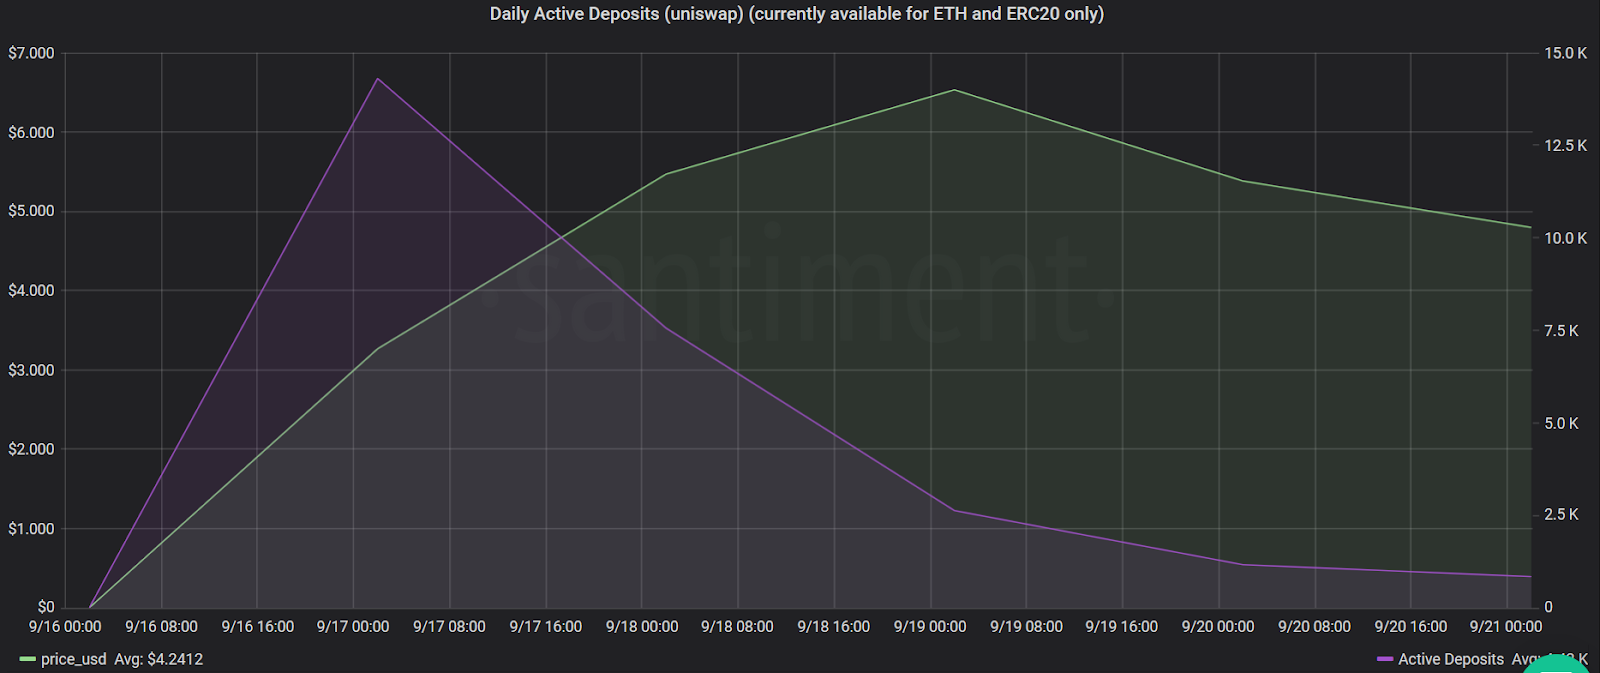Click the 9/18 00:00 time axis label
Viewport: 1600px width, 673px height.
click(x=642, y=627)
